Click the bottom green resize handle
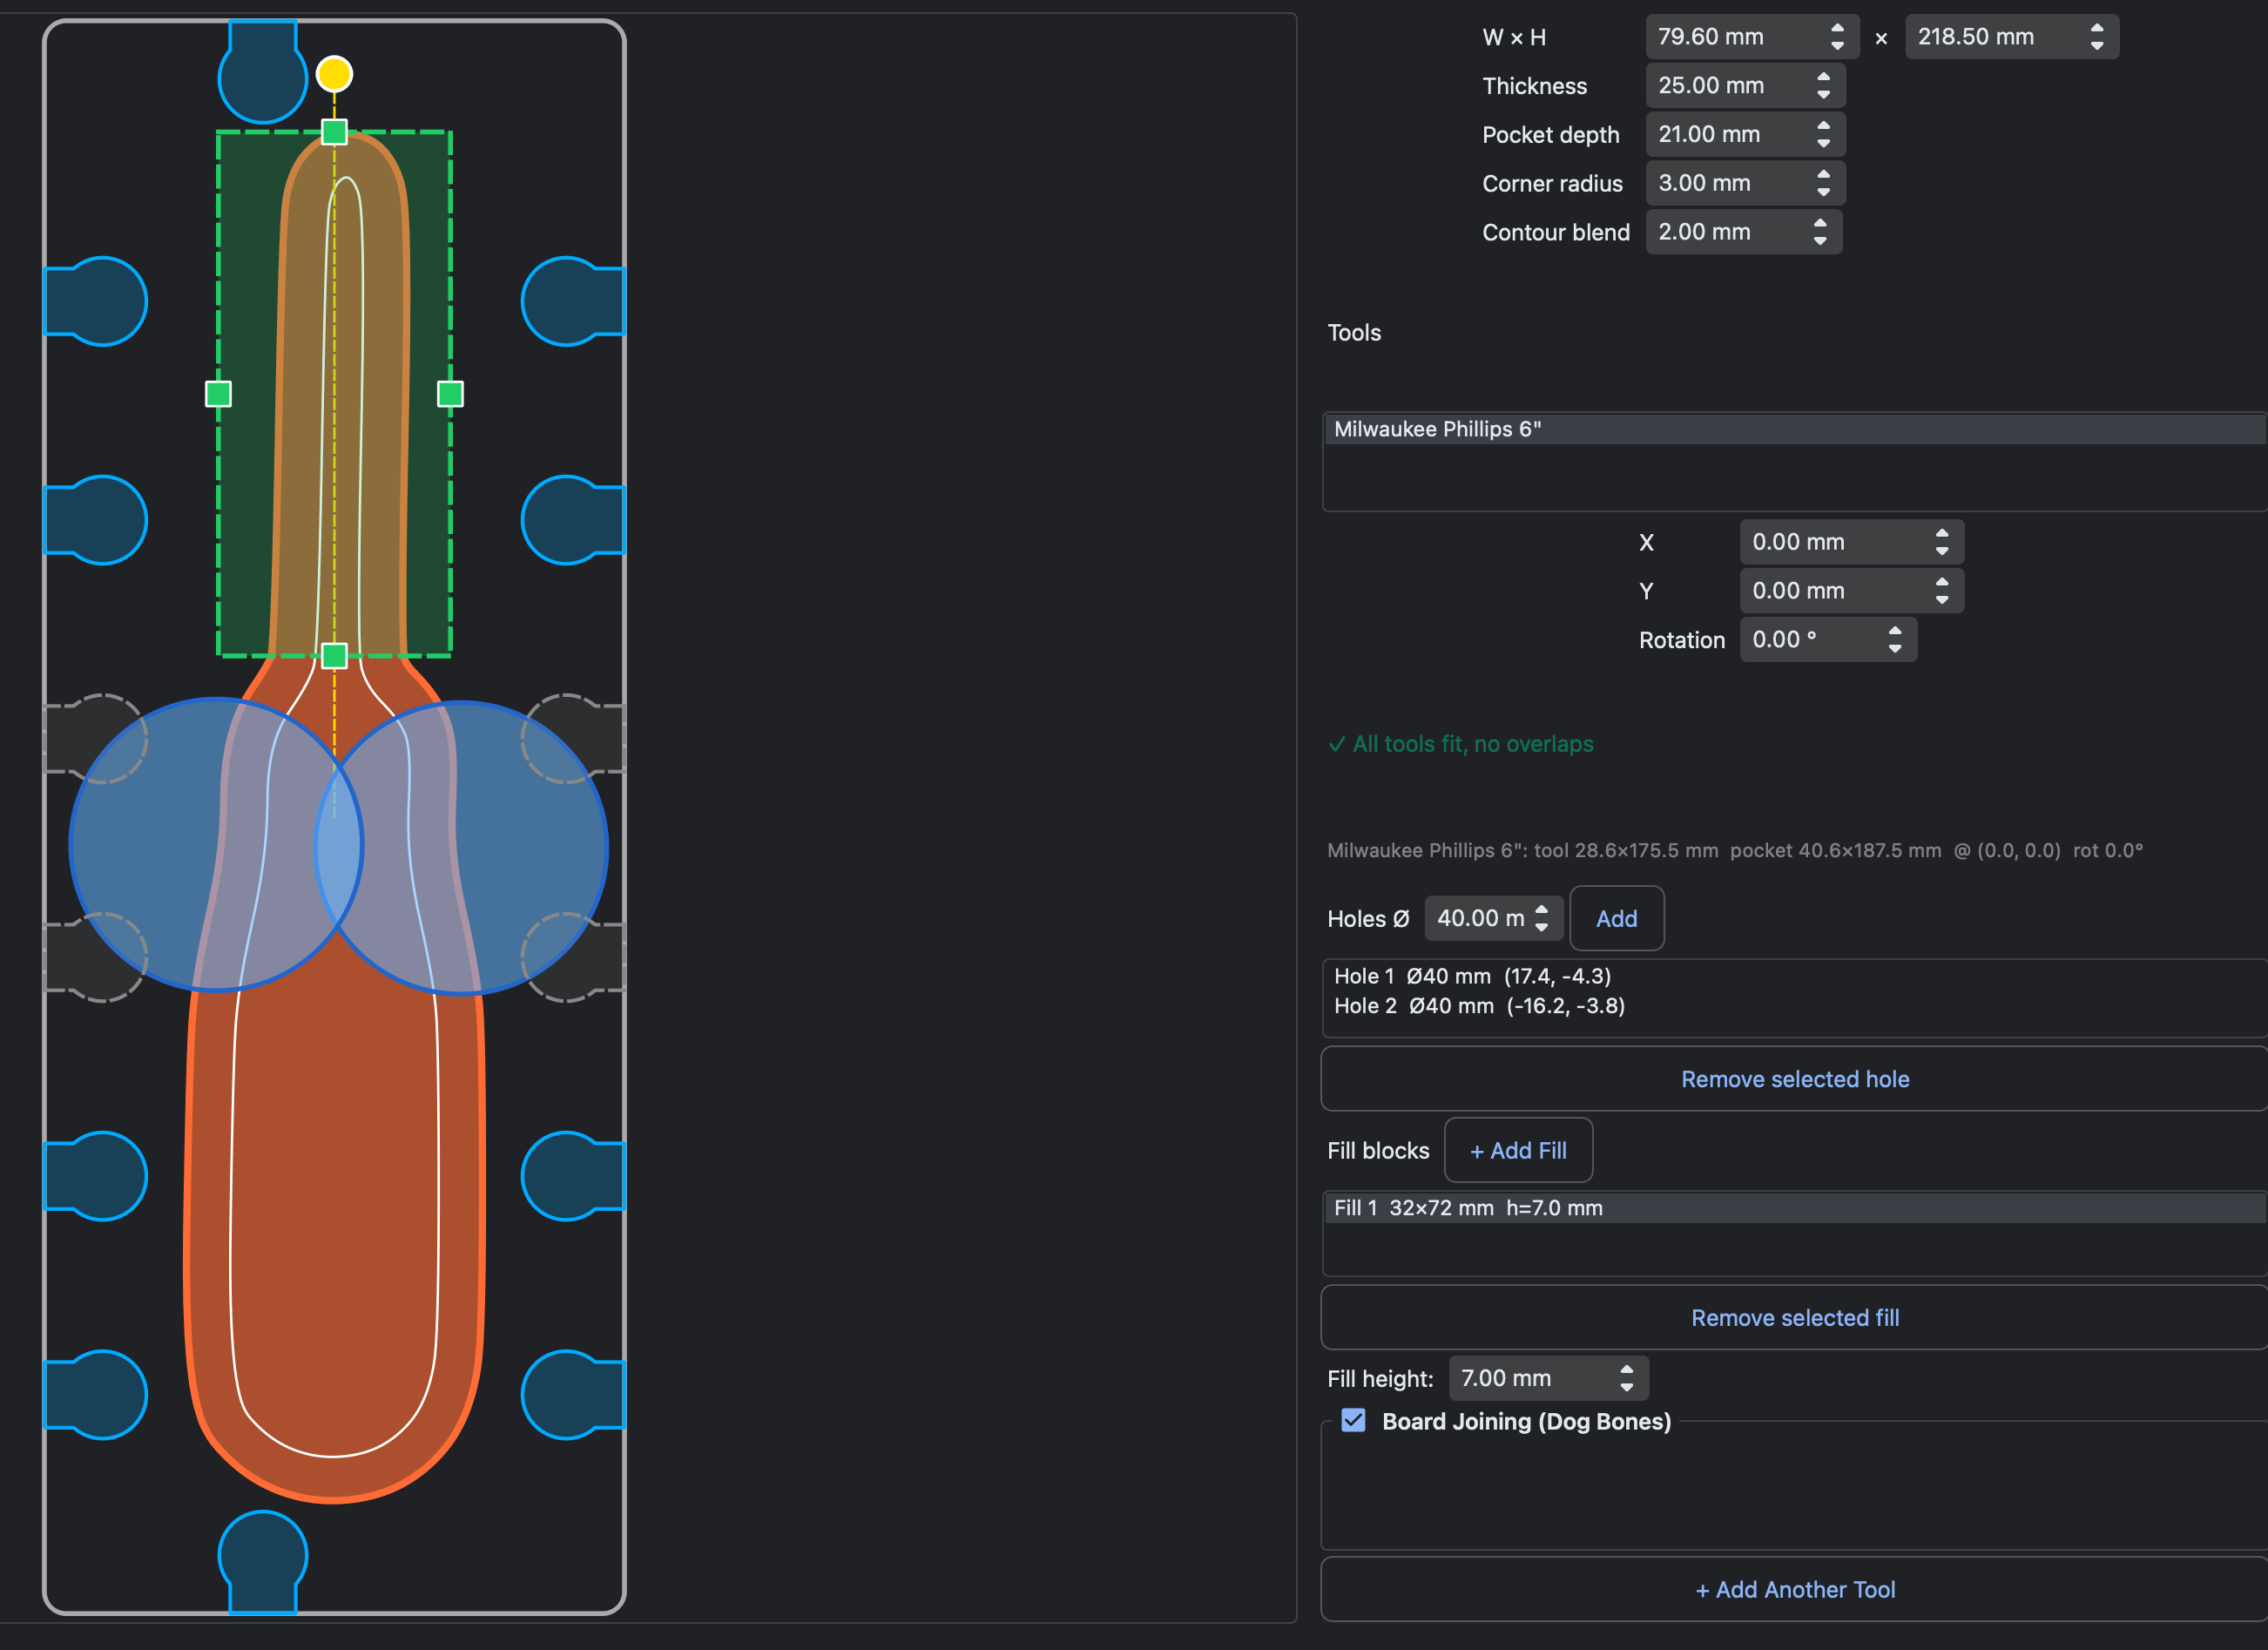 tap(334, 656)
